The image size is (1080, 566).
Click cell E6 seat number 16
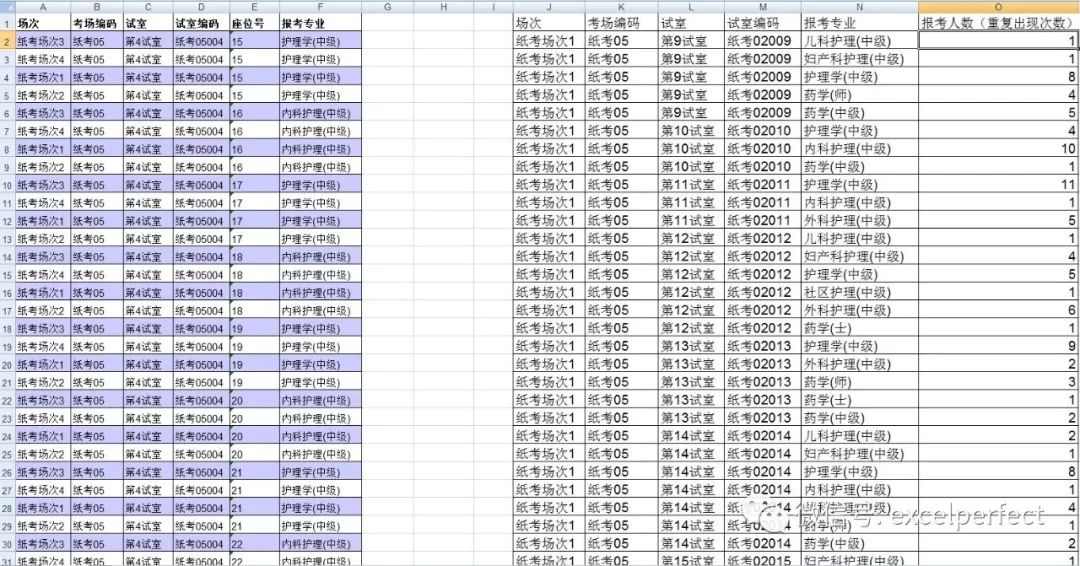coord(255,113)
